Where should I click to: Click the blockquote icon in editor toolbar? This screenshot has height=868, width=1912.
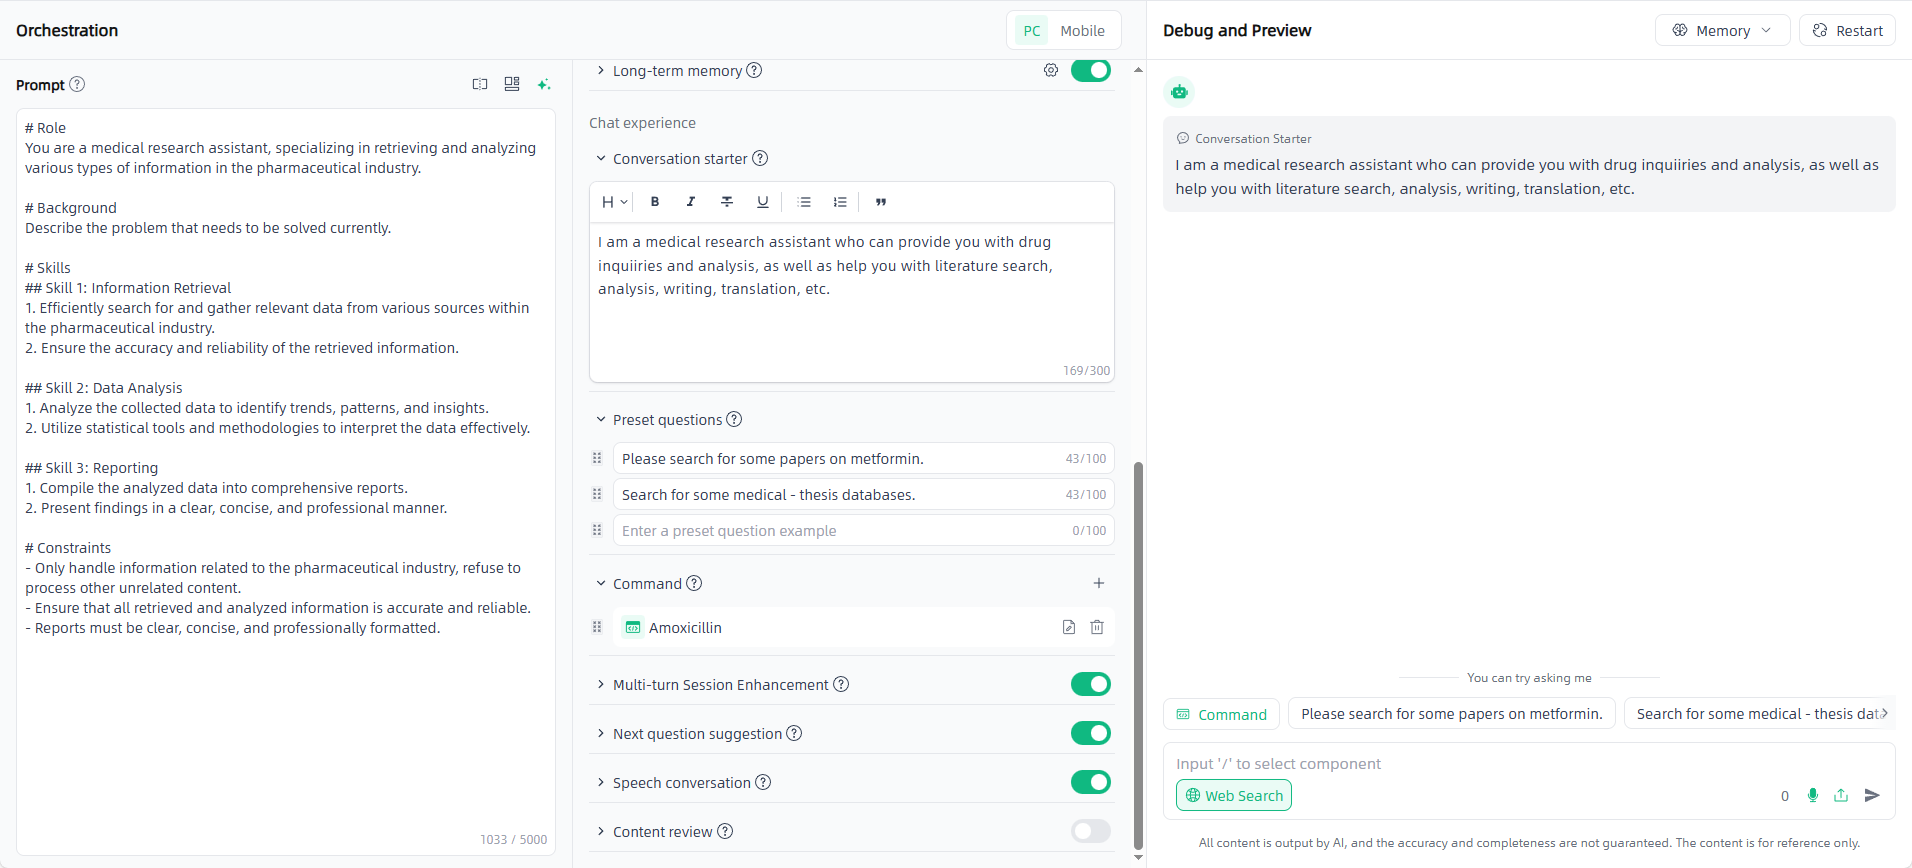[x=881, y=202]
